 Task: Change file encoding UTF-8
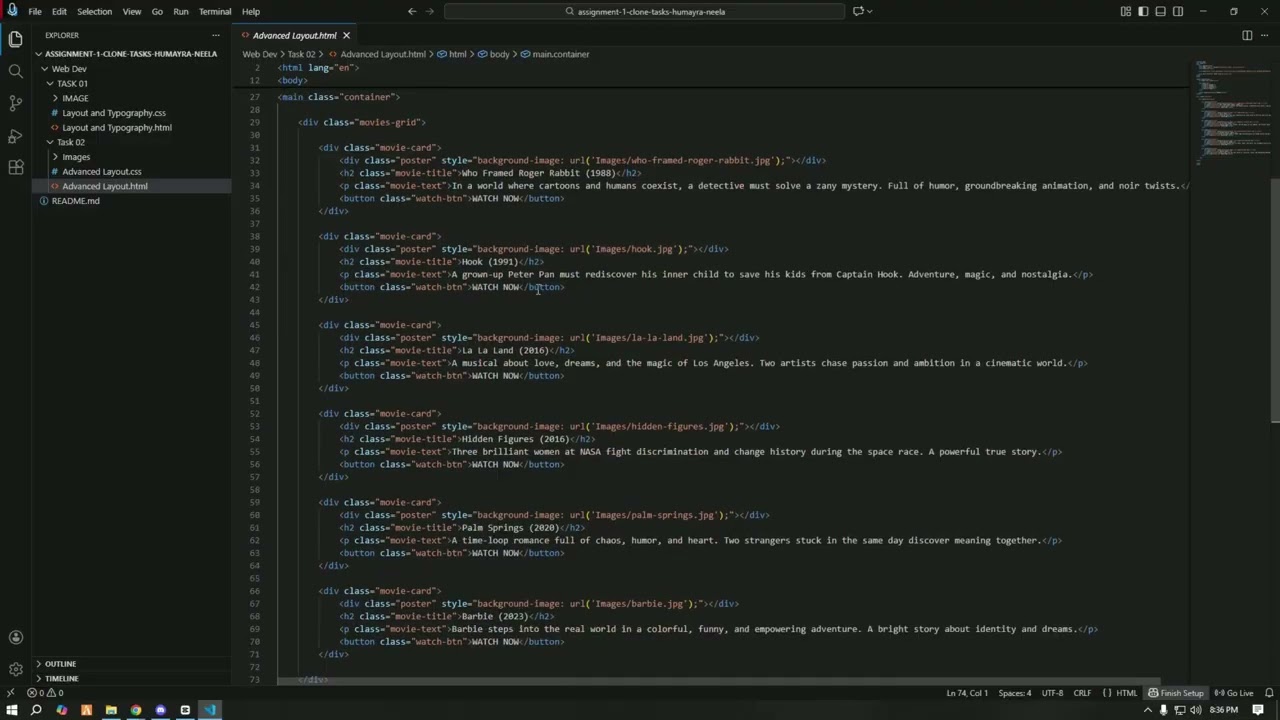click(x=1052, y=693)
